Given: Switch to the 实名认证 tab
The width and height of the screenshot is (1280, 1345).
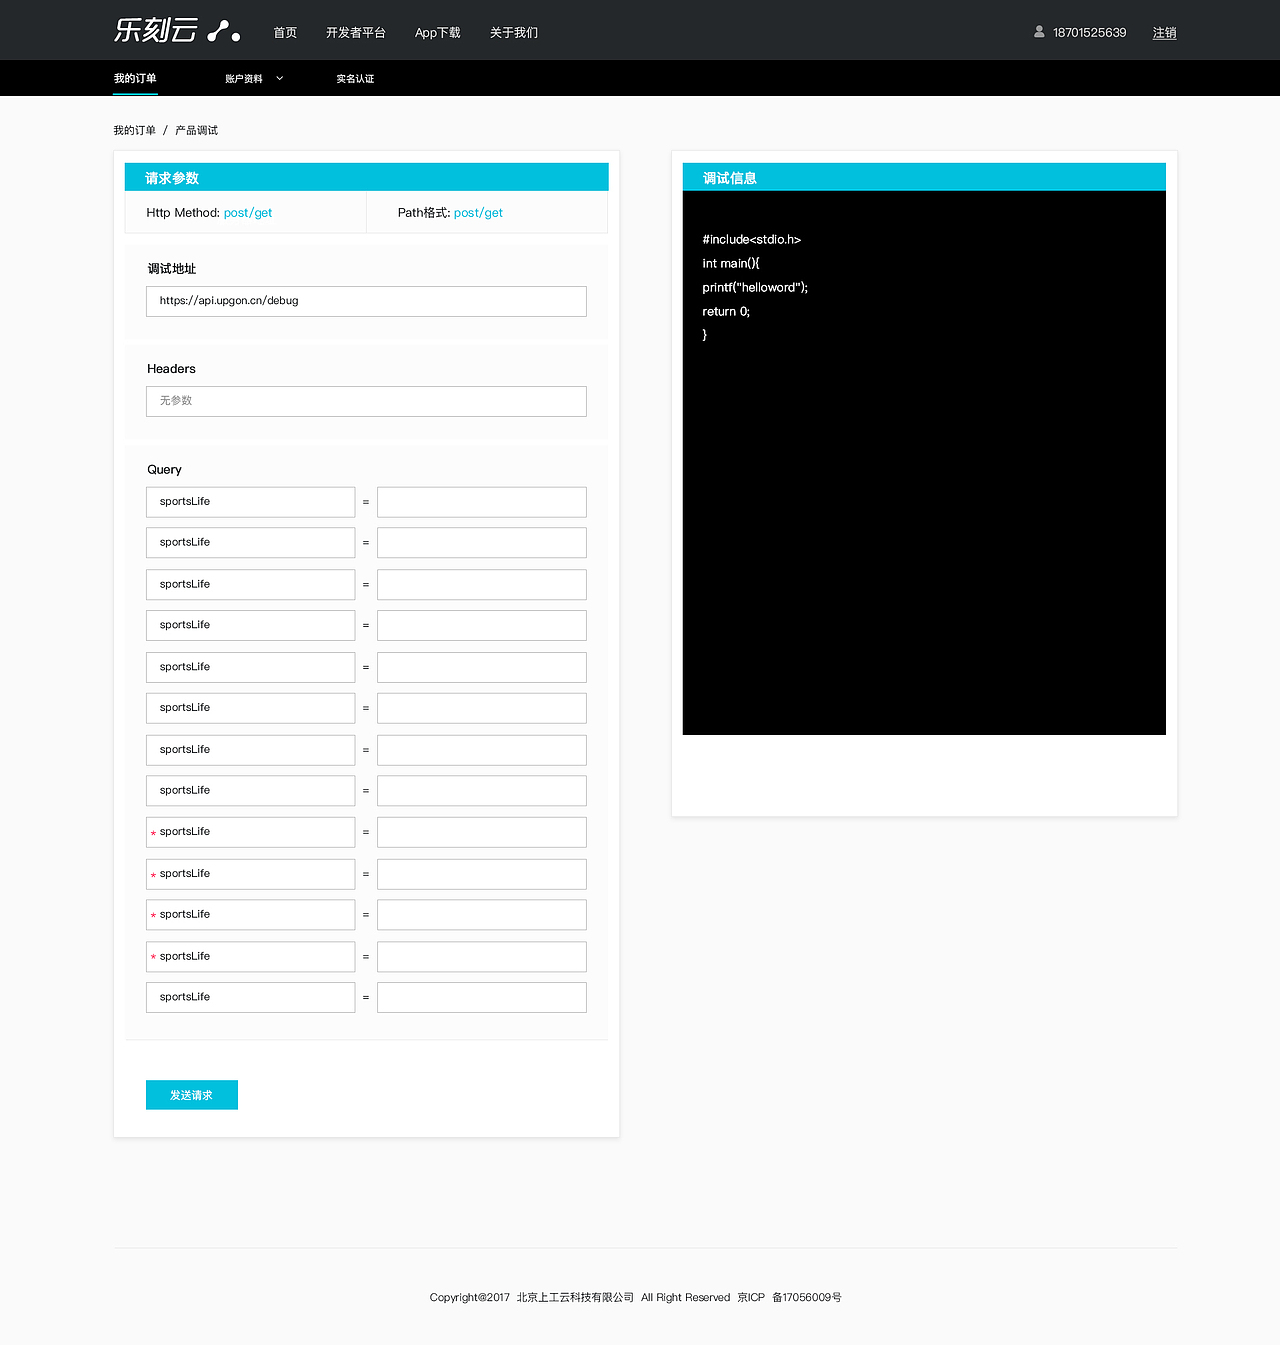Looking at the screenshot, I should click(355, 79).
